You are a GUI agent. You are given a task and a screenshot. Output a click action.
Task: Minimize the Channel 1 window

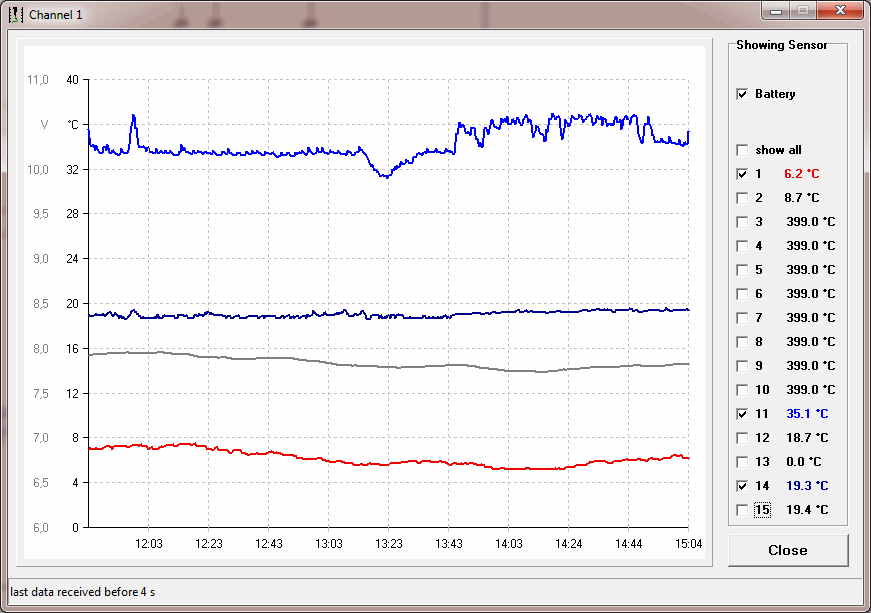coord(776,11)
